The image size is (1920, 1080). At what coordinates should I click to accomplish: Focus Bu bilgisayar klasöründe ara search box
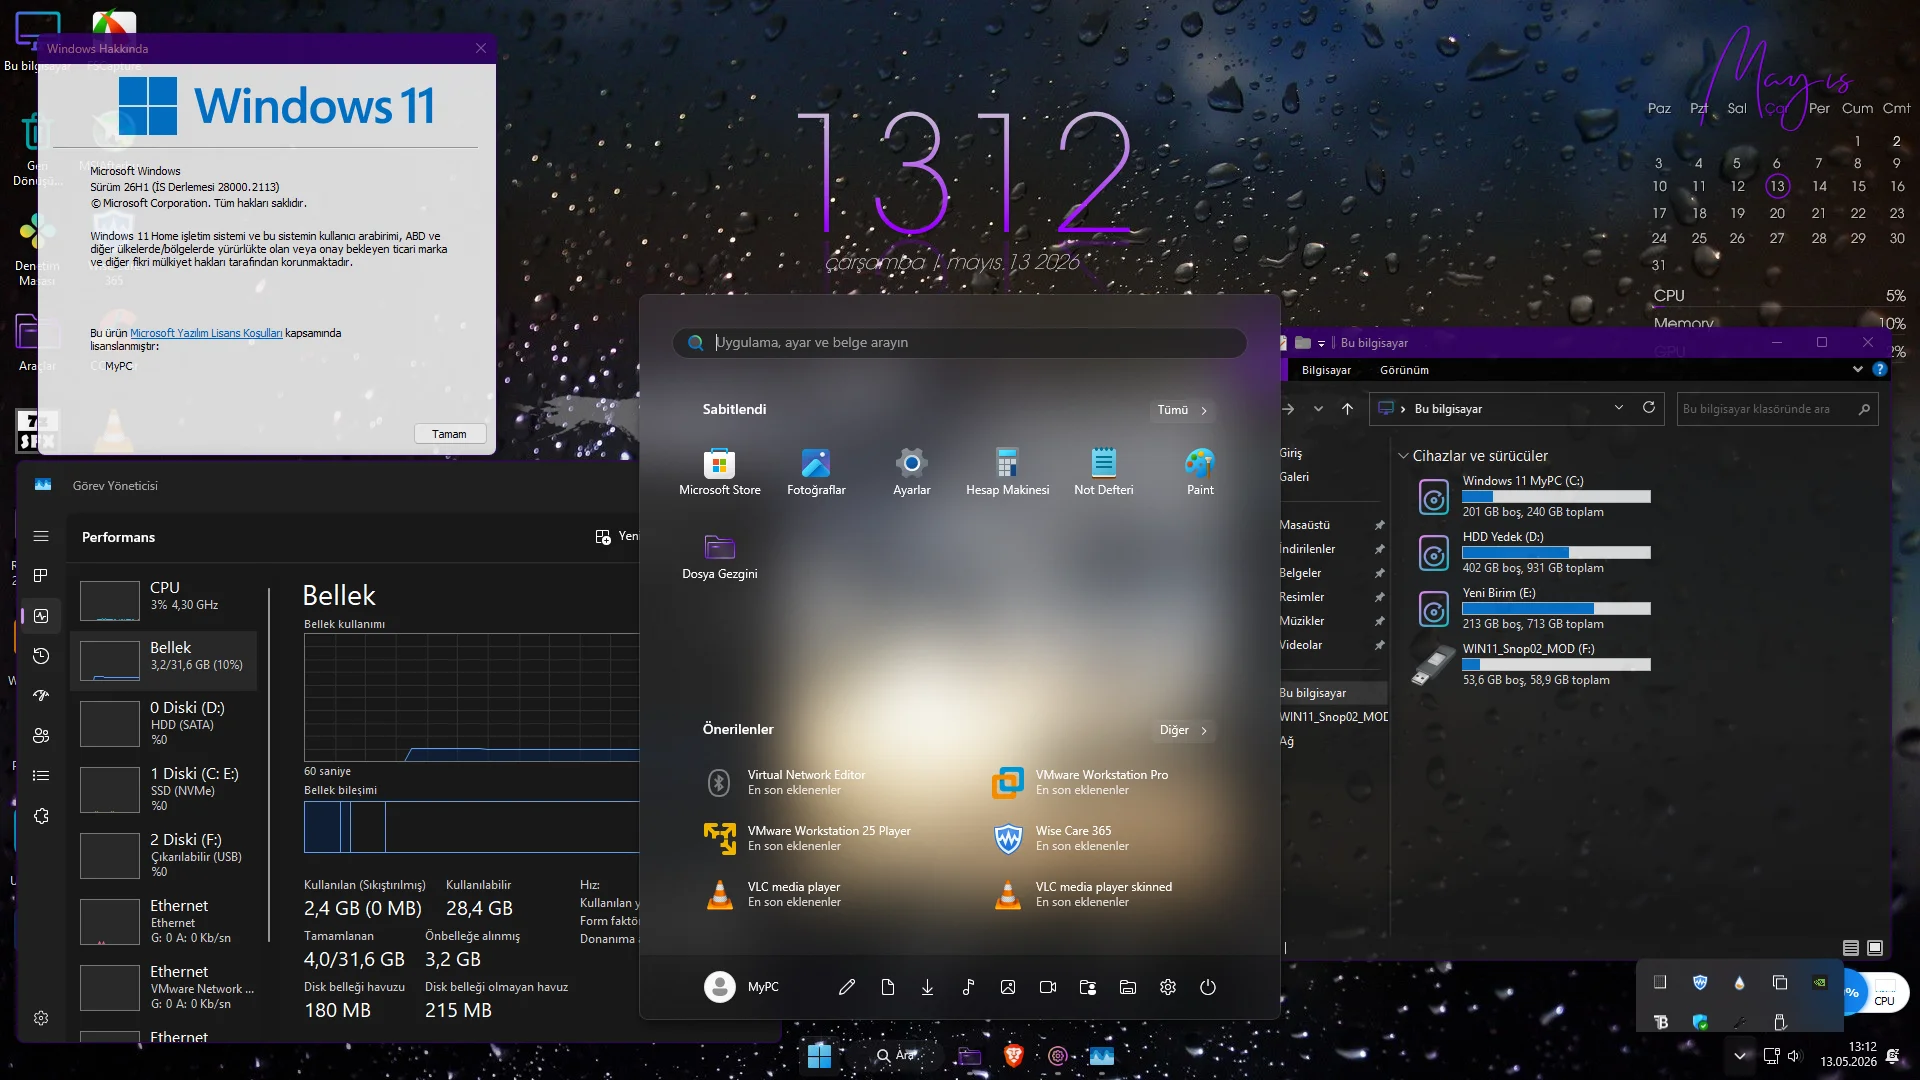tap(1777, 409)
